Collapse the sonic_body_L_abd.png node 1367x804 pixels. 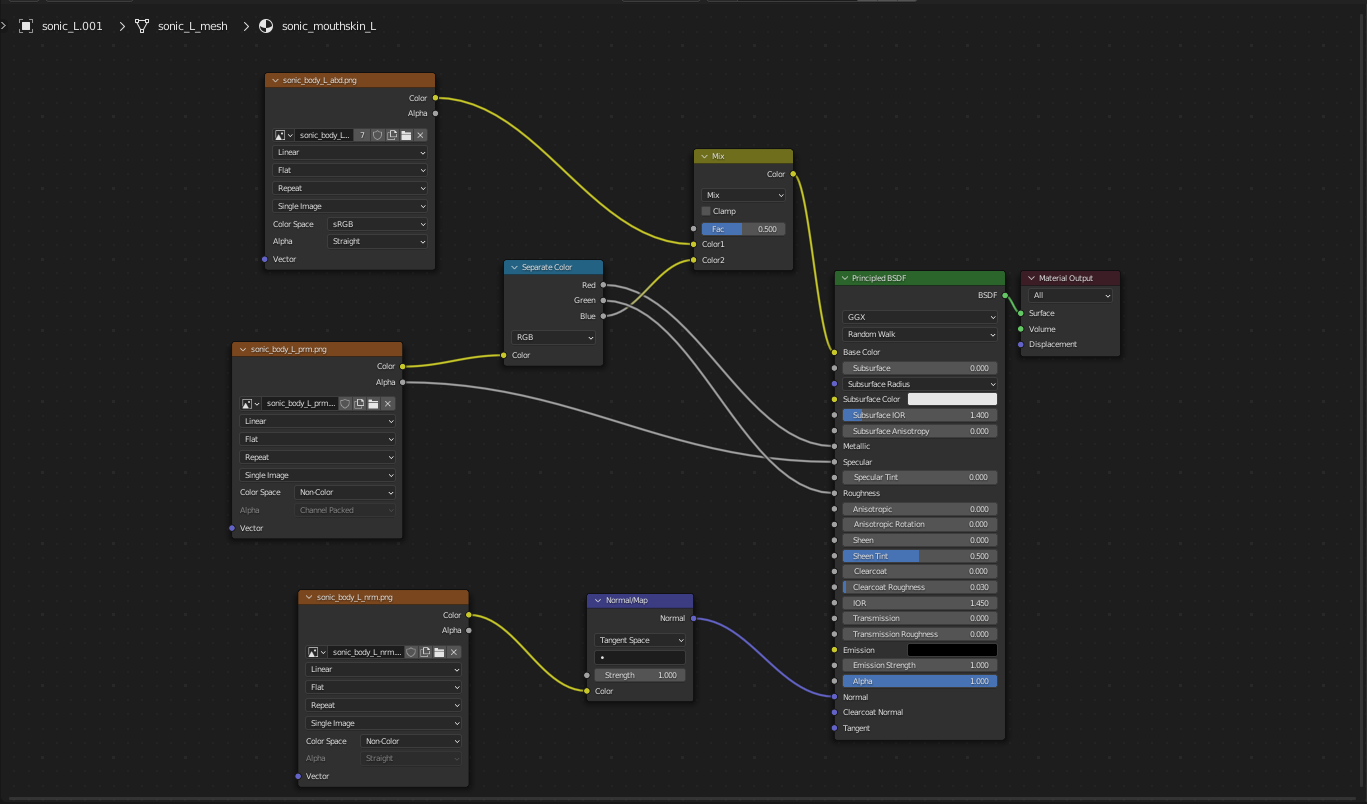click(275, 80)
